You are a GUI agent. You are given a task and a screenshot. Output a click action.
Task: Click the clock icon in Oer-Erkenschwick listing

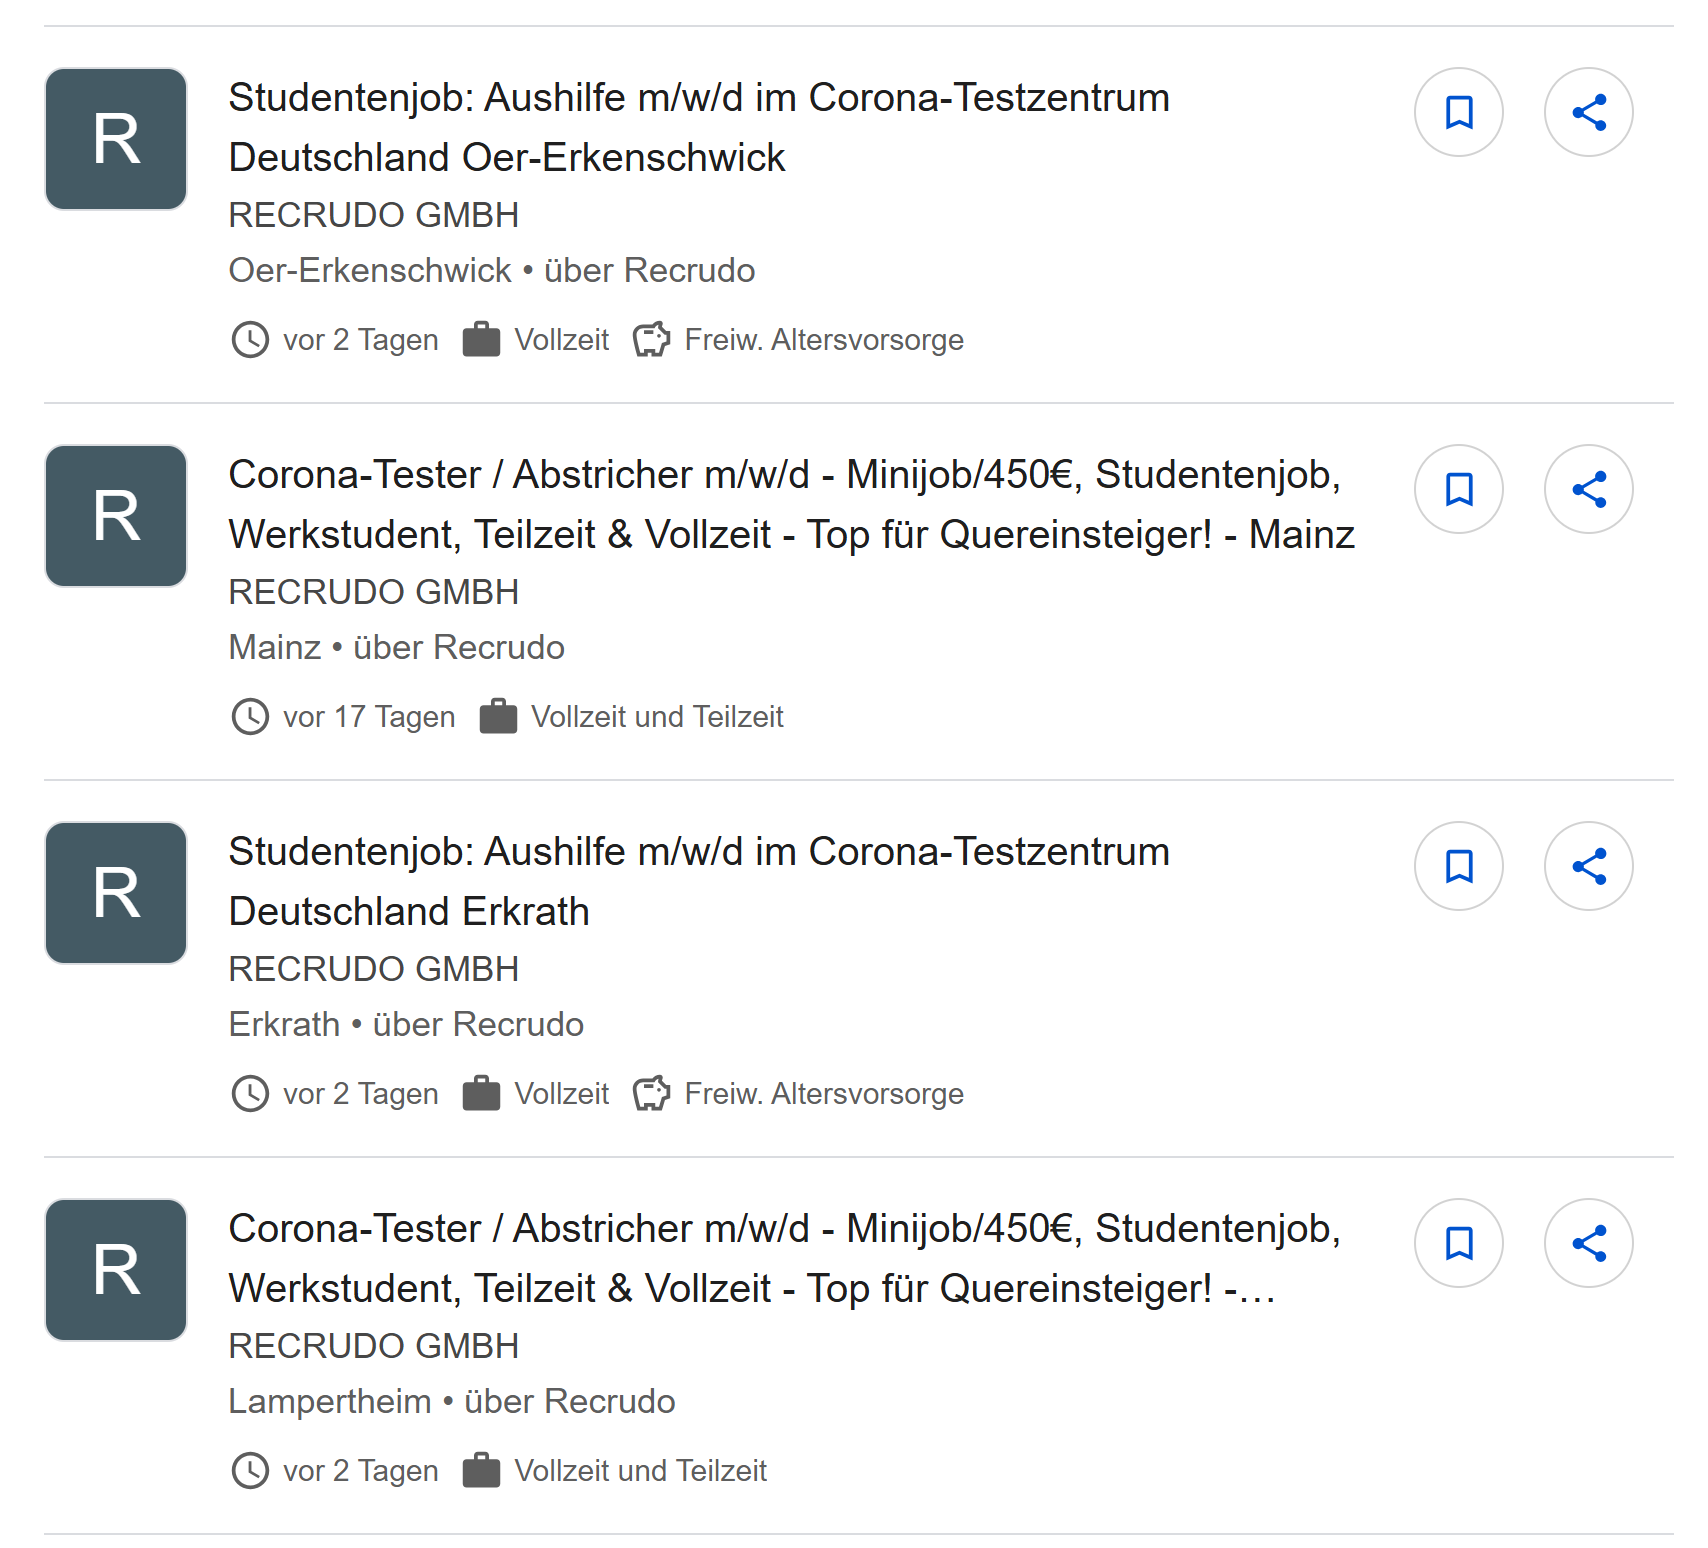[x=250, y=340]
